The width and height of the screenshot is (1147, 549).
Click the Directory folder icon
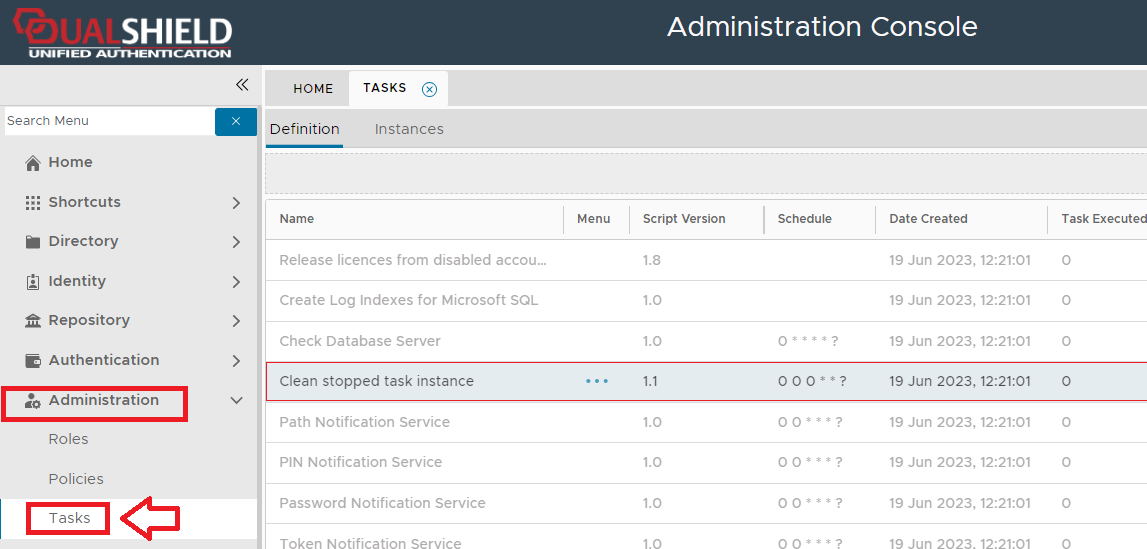33,242
